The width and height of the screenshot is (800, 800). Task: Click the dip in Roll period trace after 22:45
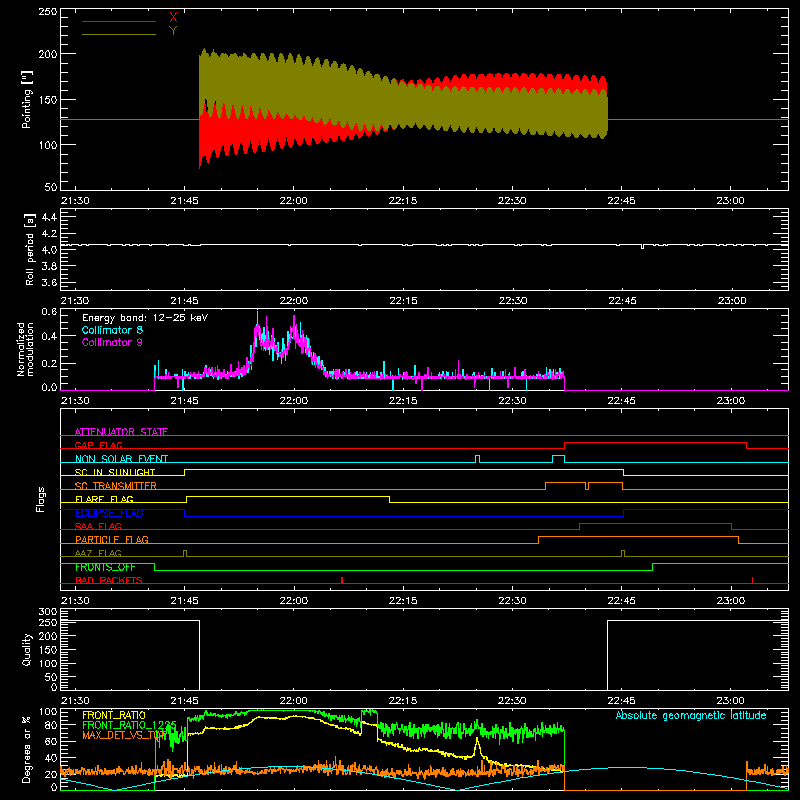(642, 246)
